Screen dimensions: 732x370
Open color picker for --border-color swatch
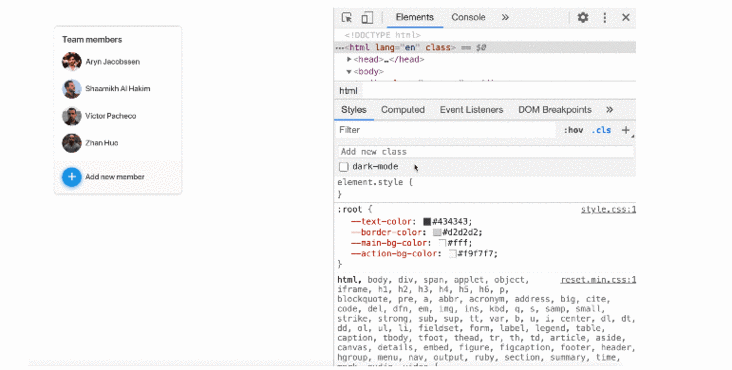click(437, 232)
